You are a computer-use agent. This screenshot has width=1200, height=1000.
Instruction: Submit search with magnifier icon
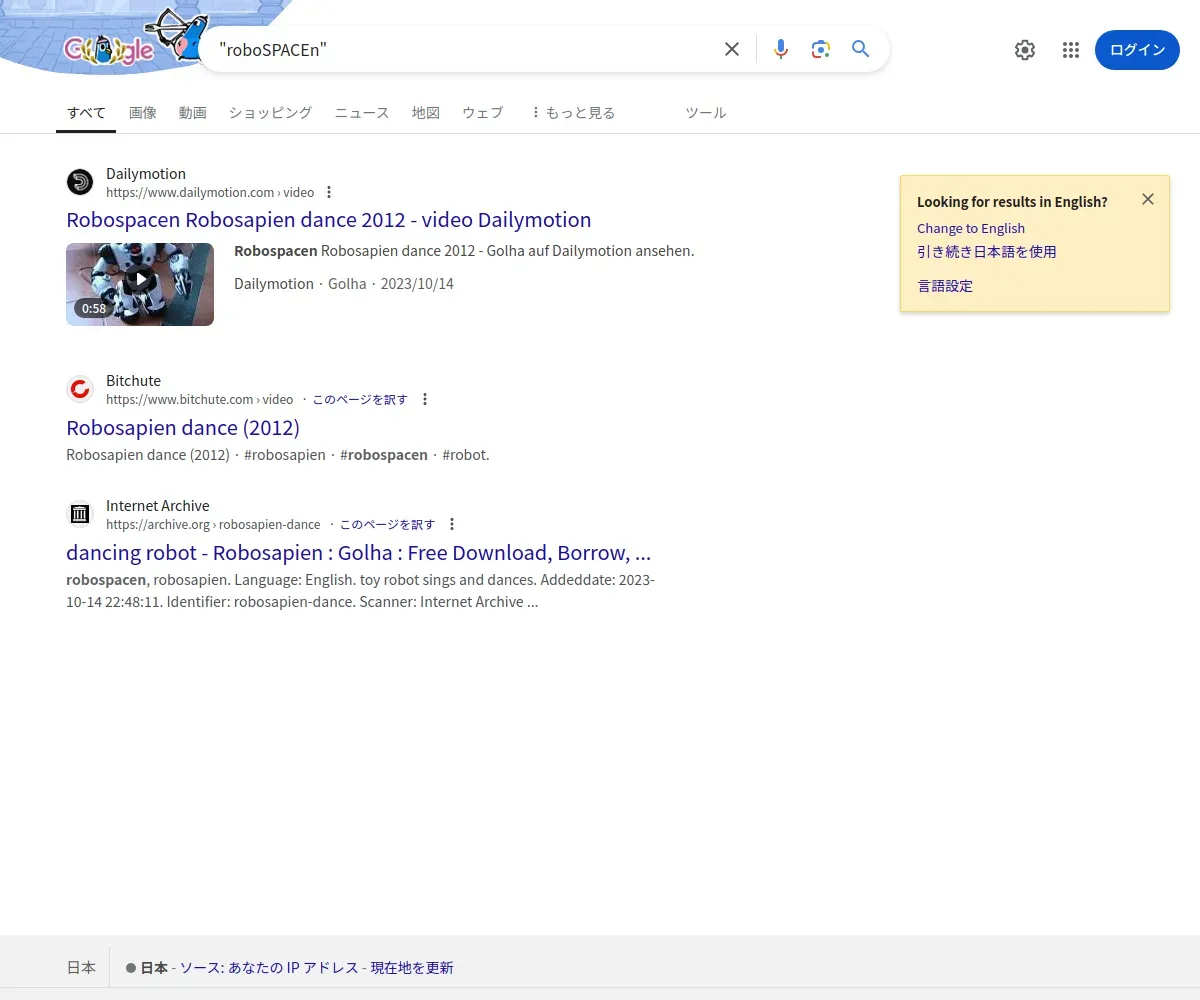coord(861,49)
